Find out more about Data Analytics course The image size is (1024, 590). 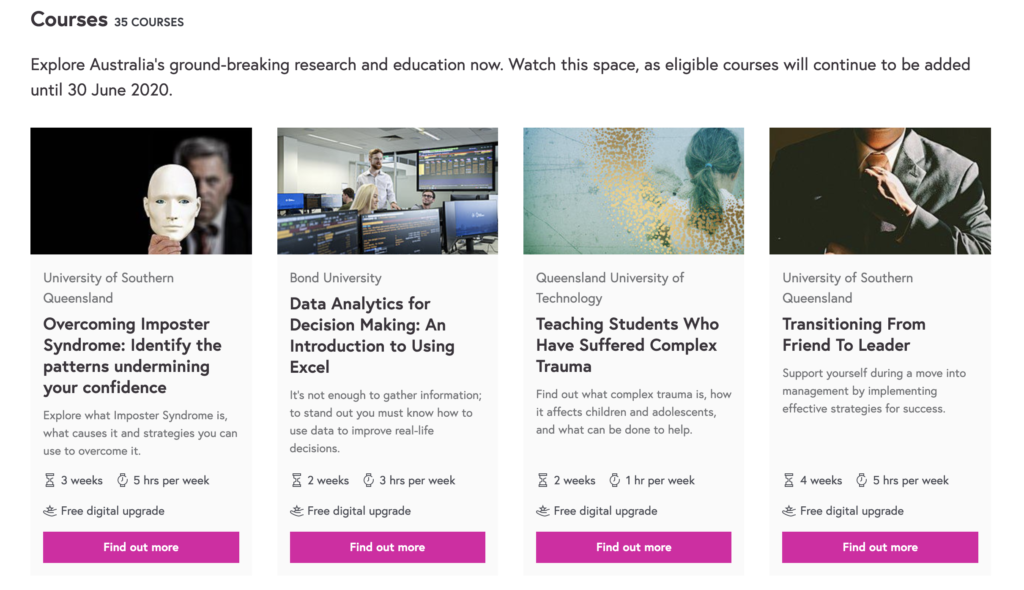pyautogui.click(x=387, y=547)
